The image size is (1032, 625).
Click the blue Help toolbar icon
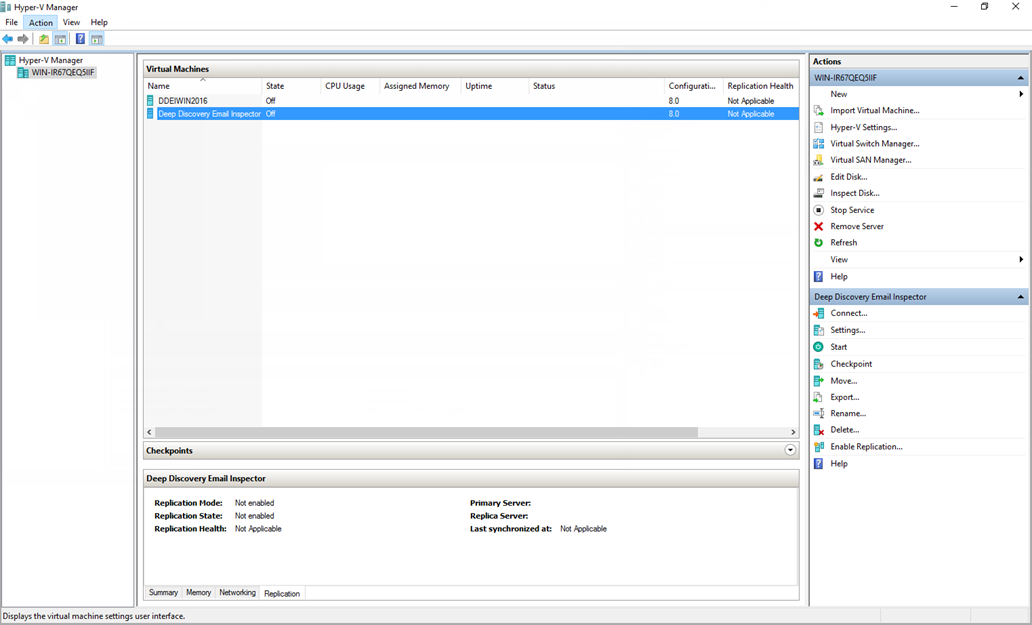[x=80, y=39]
